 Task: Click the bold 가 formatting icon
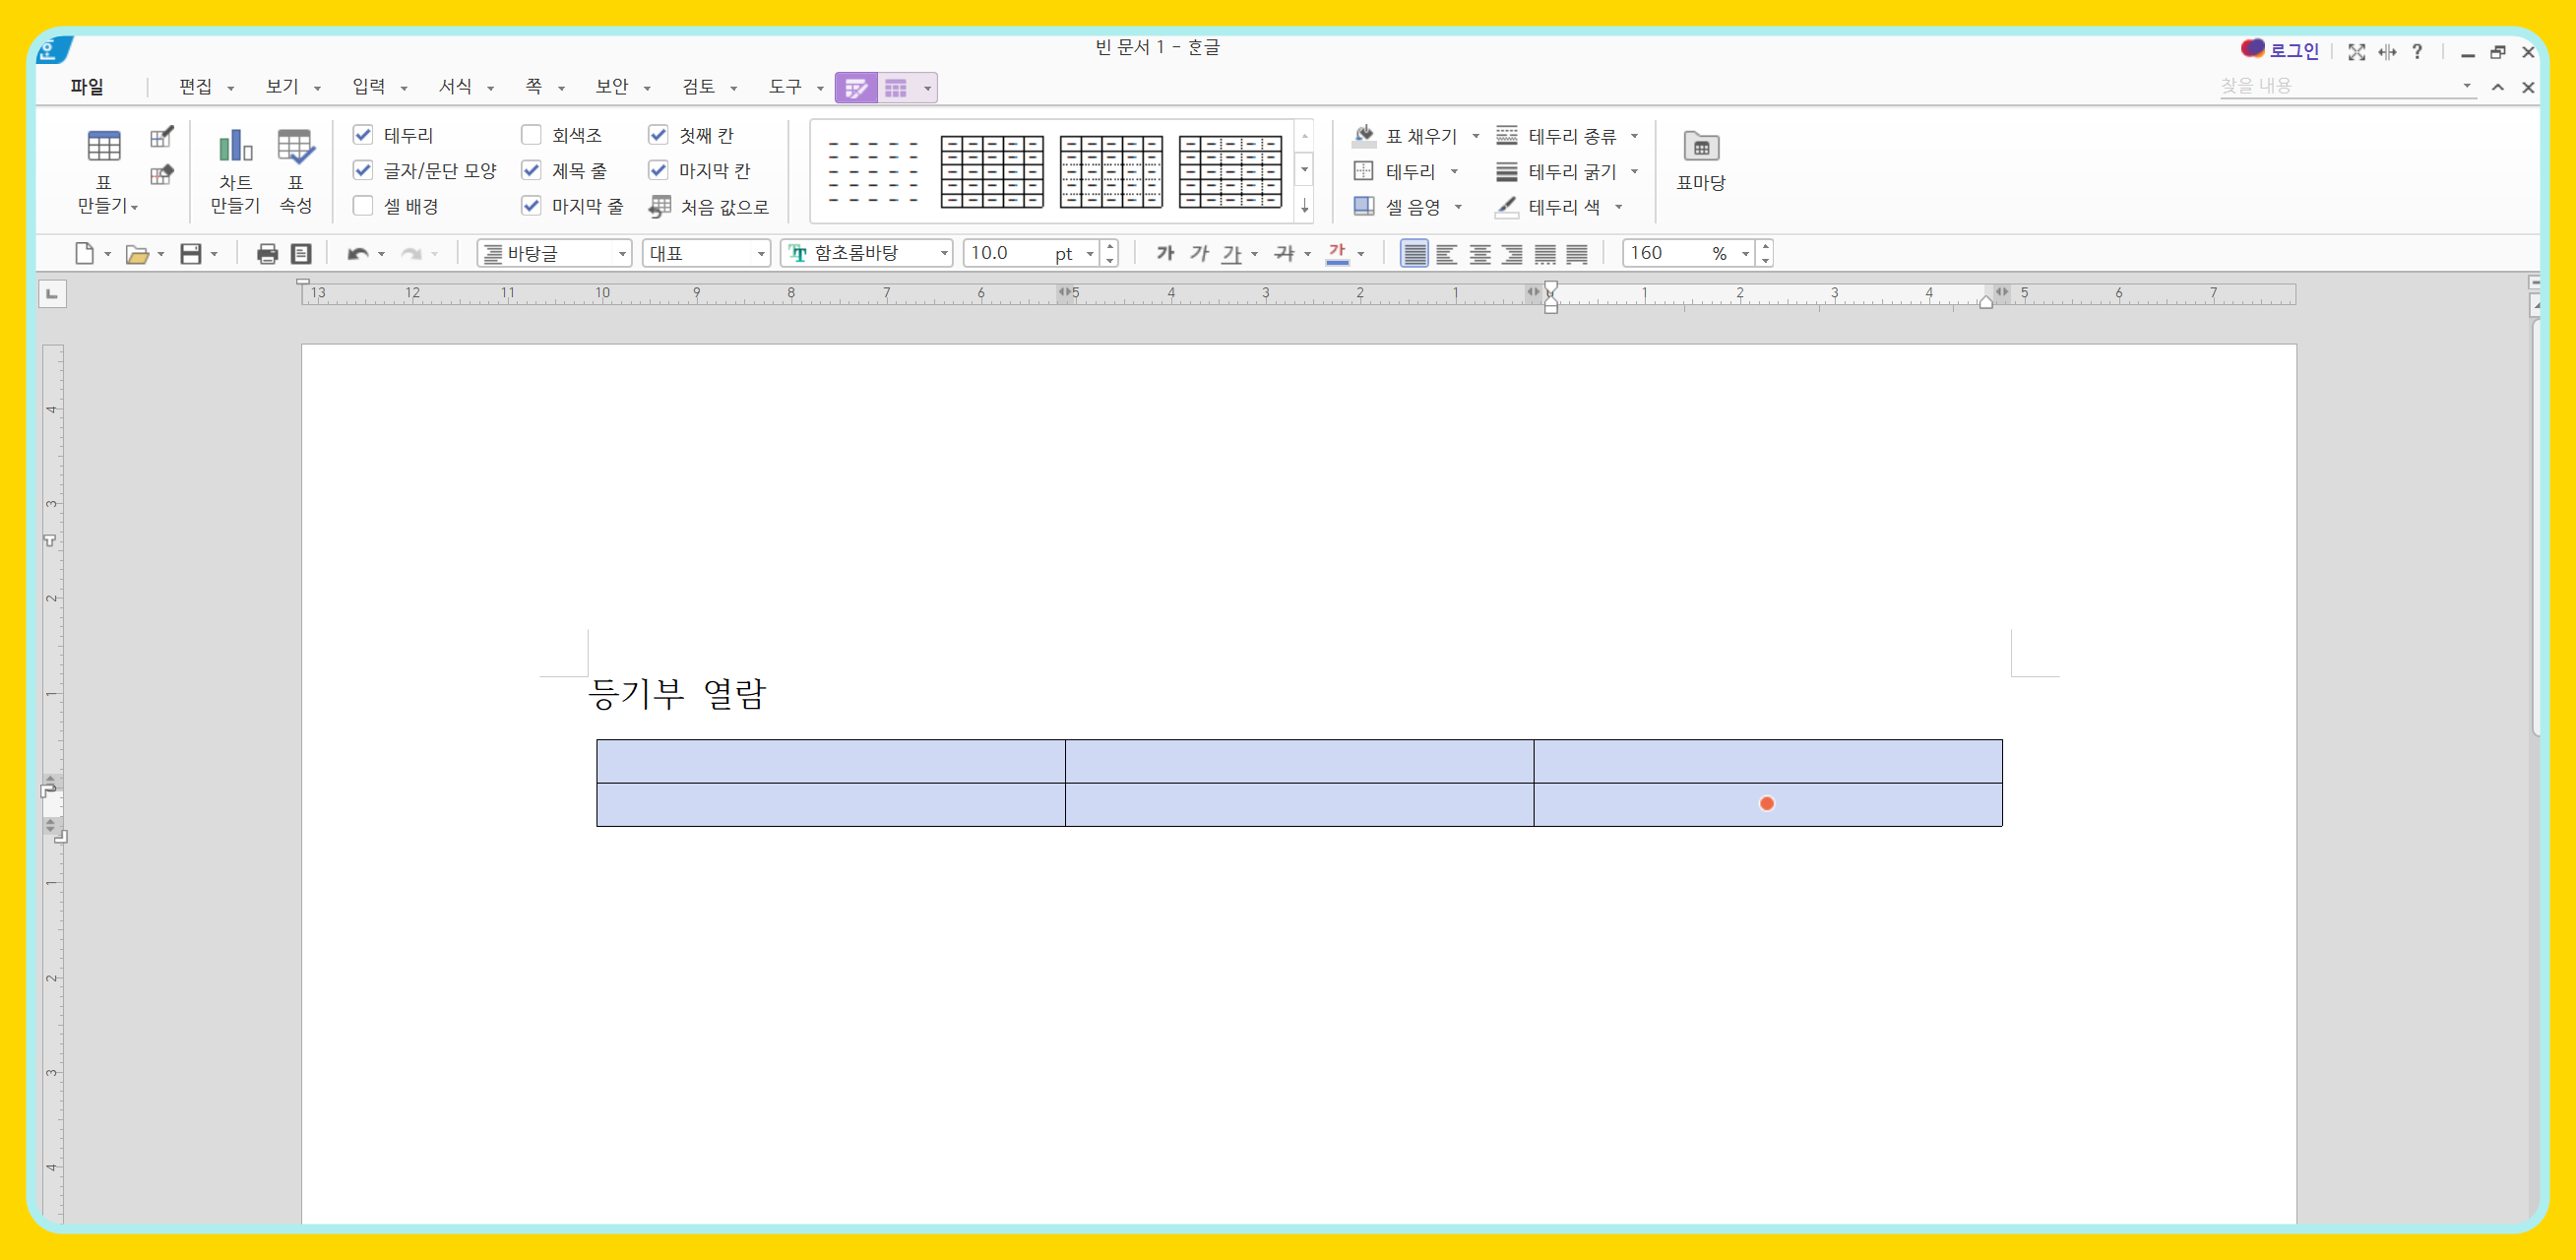1165,254
